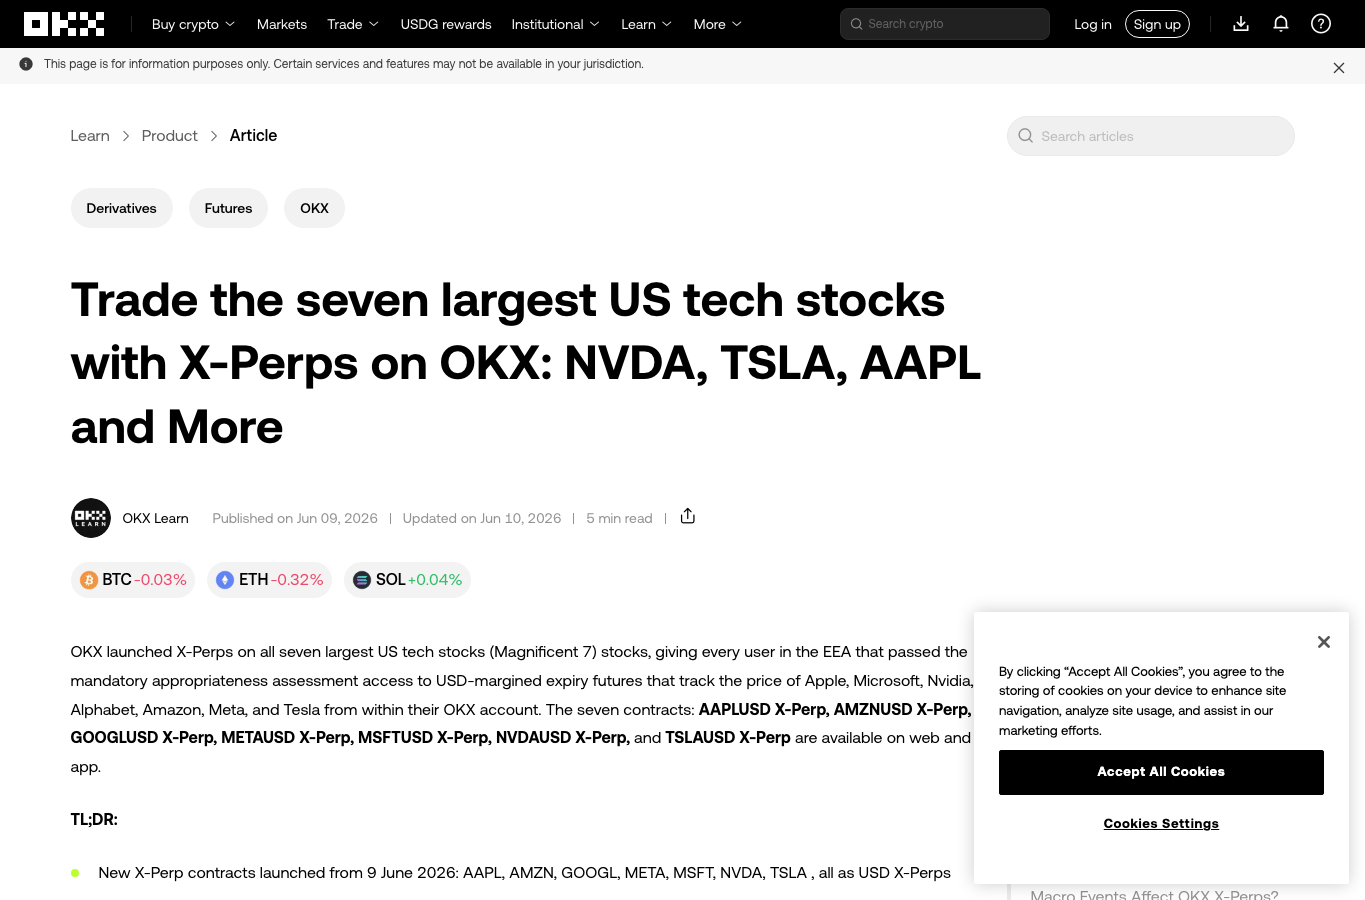Select the Futures tag
The width and height of the screenshot is (1365, 900).
(x=228, y=208)
